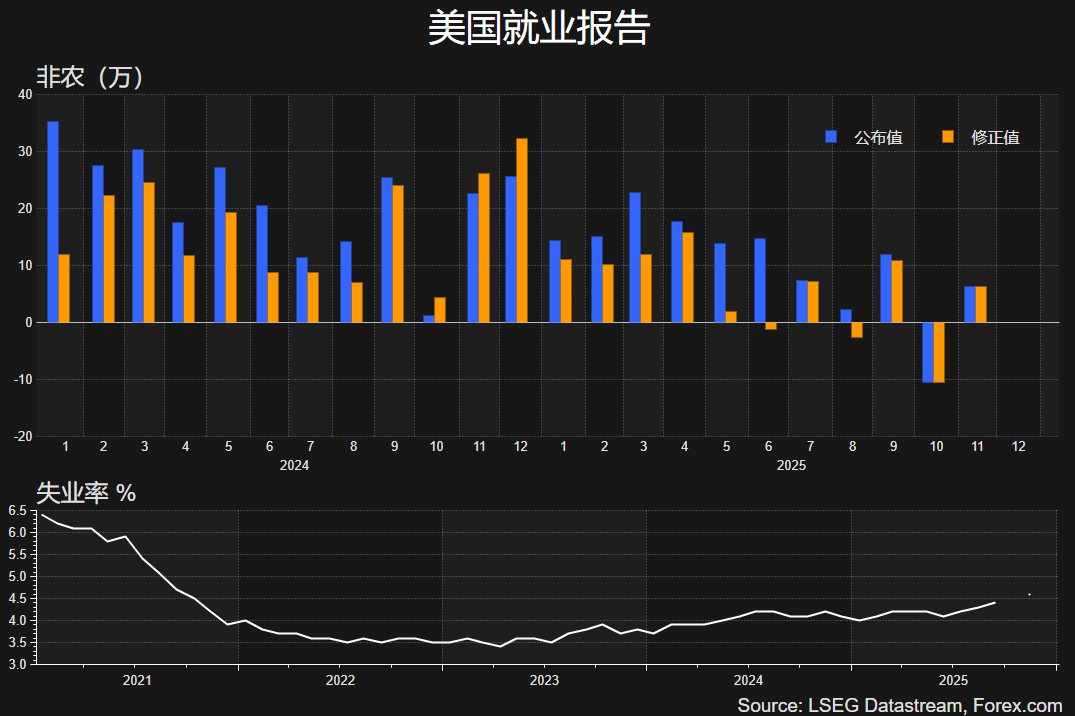Click the 失业率 % chart heading
Image resolution: width=1075 pixels, height=716 pixels.
[x=86, y=493]
